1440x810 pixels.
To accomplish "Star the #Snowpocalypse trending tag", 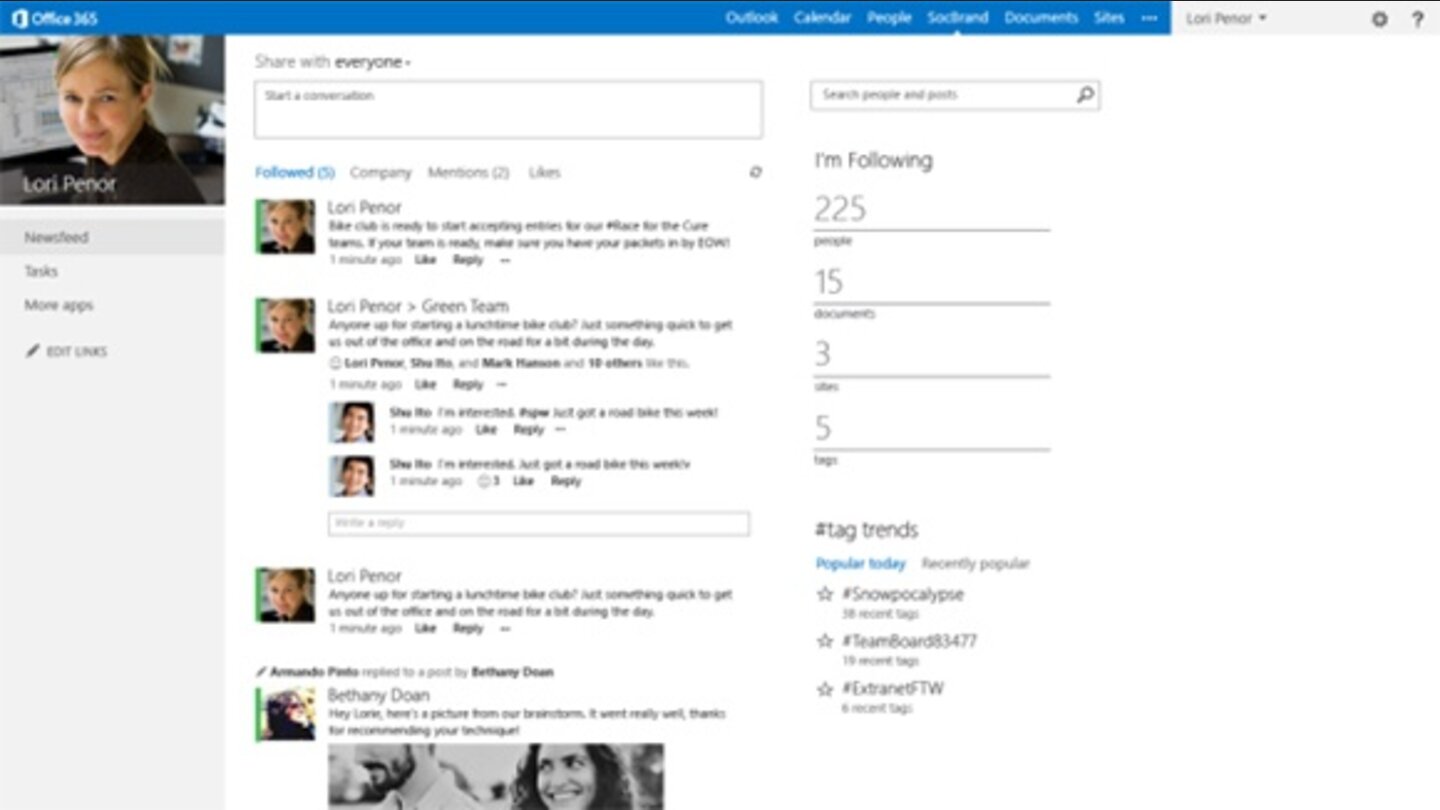I will pos(825,593).
